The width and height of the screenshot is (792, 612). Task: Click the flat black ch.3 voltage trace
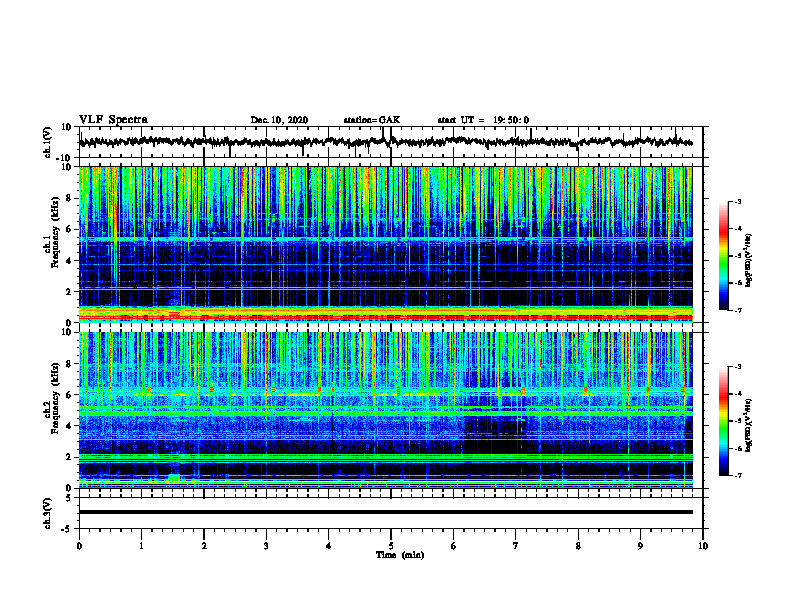[x=386, y=512]
